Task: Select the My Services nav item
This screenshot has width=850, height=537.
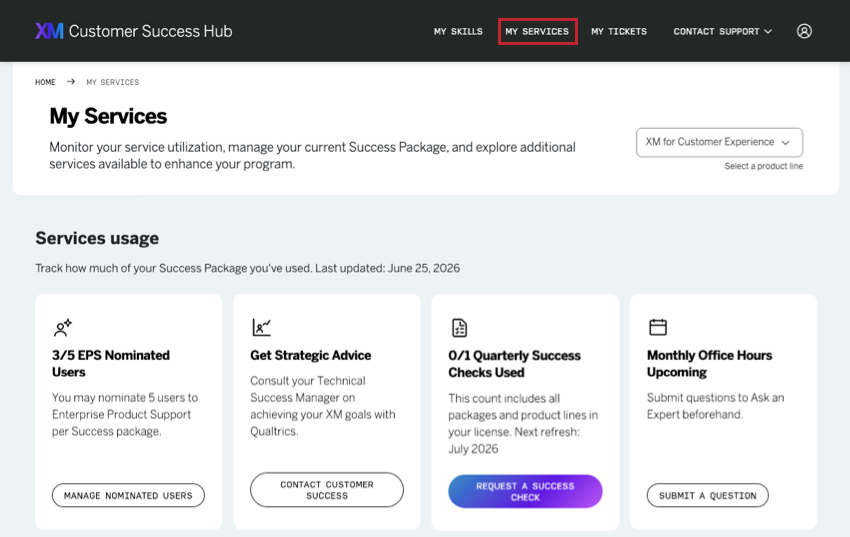Action: tap(537, 31)
